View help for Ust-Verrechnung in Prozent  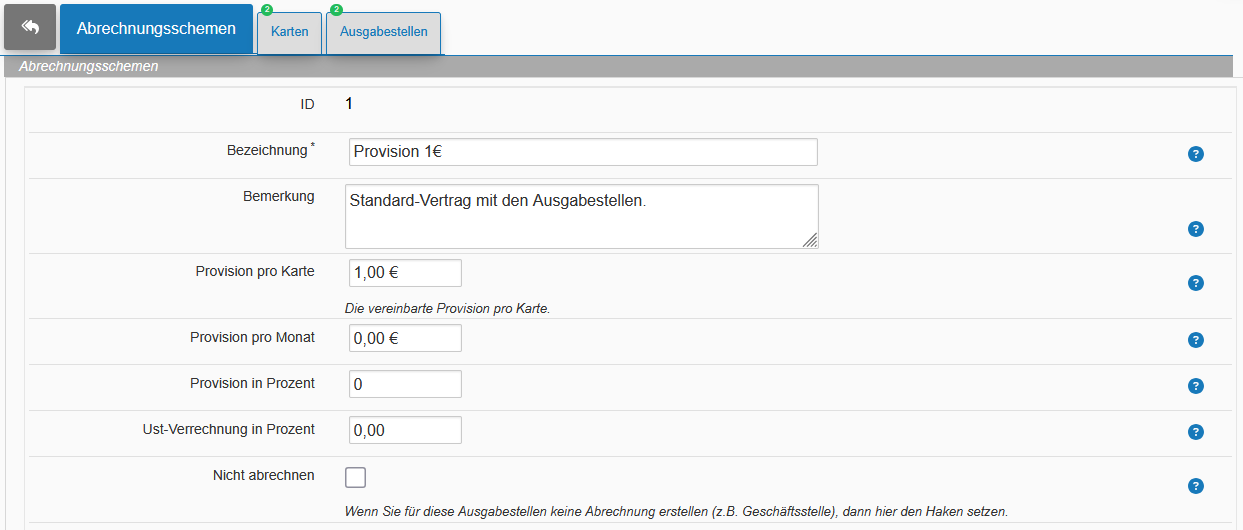[1195, 432]
